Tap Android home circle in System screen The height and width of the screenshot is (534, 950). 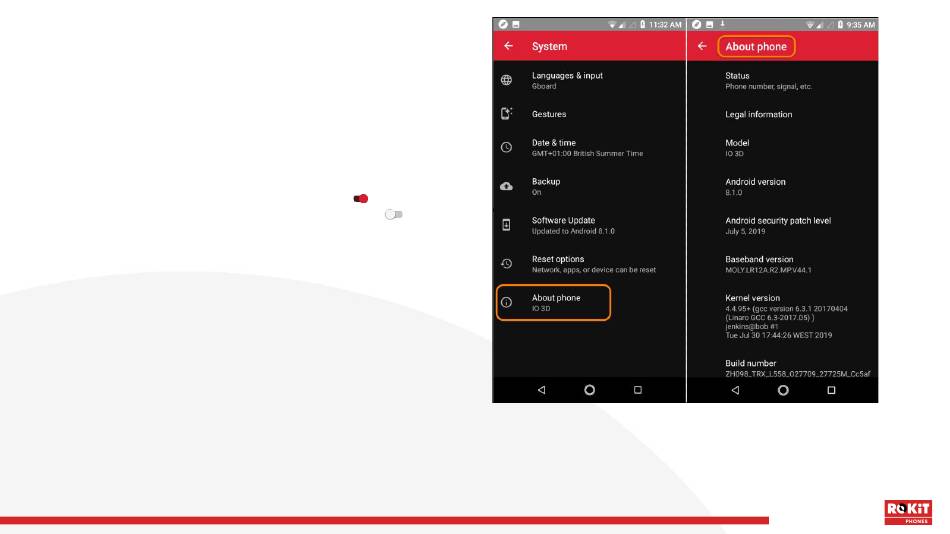590,390
